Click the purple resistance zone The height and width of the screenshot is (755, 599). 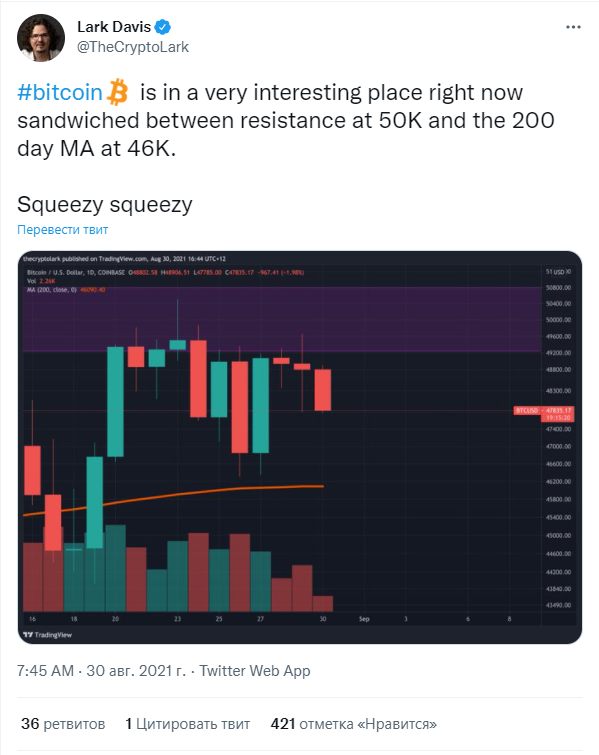(x=282, y=319)
